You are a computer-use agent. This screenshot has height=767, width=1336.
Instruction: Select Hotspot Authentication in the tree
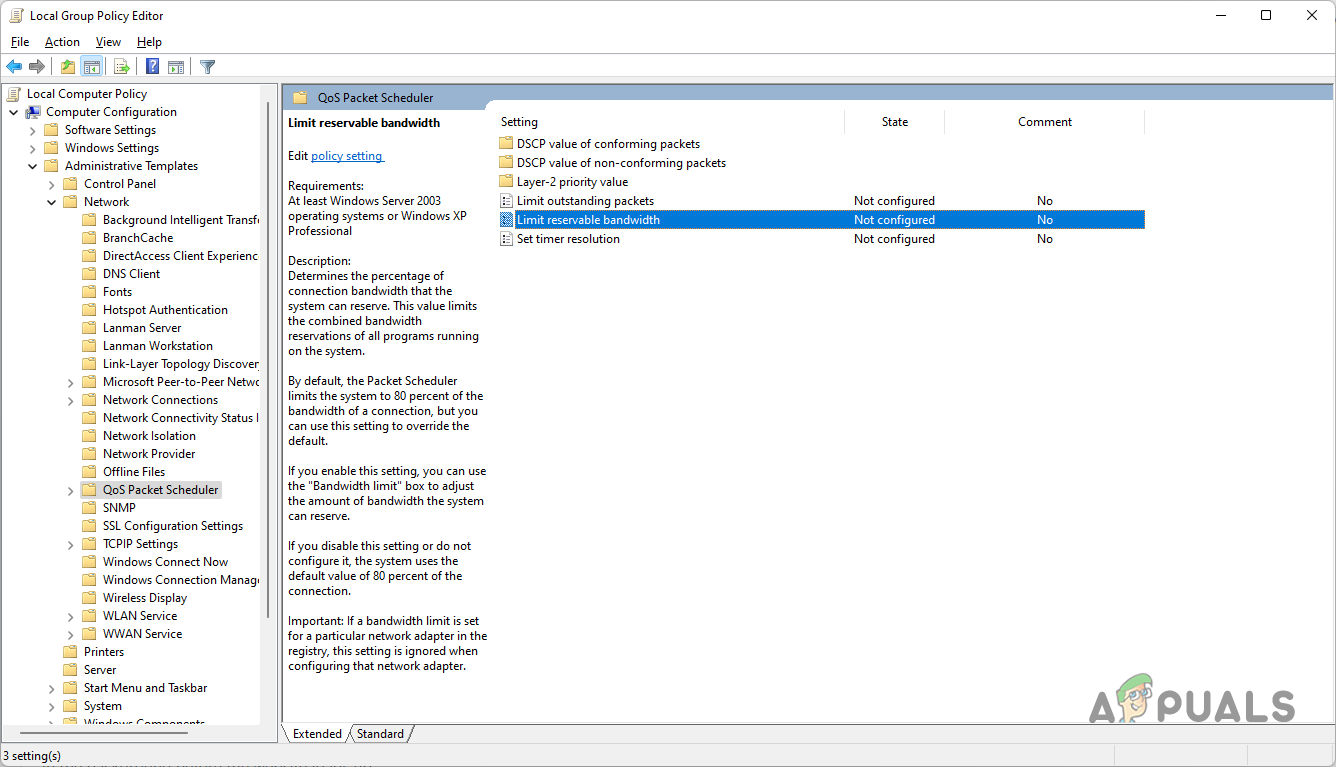pyautogui.click(x=165, y=310)
